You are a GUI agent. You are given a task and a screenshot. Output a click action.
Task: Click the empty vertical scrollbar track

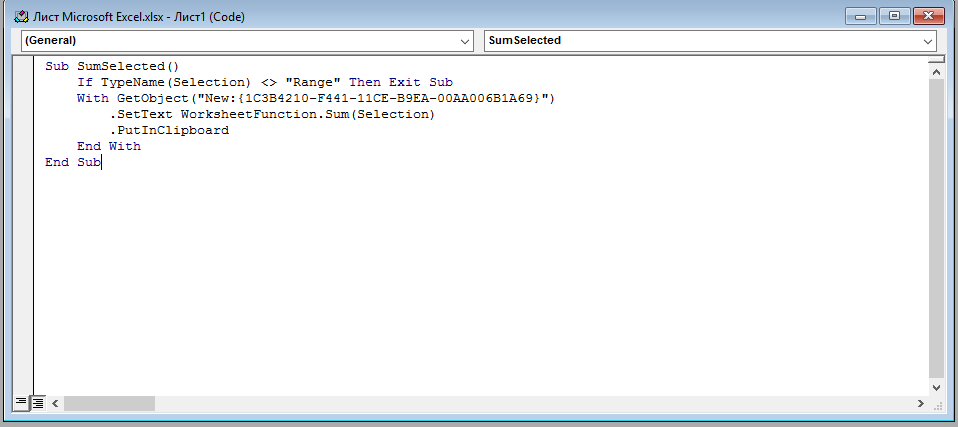pyautogui.click(x=936, y=230)
